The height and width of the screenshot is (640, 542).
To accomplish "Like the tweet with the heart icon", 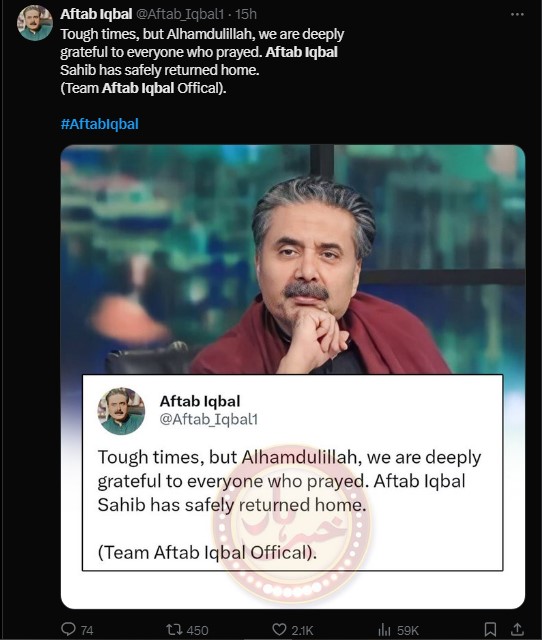I will [279, 629].
